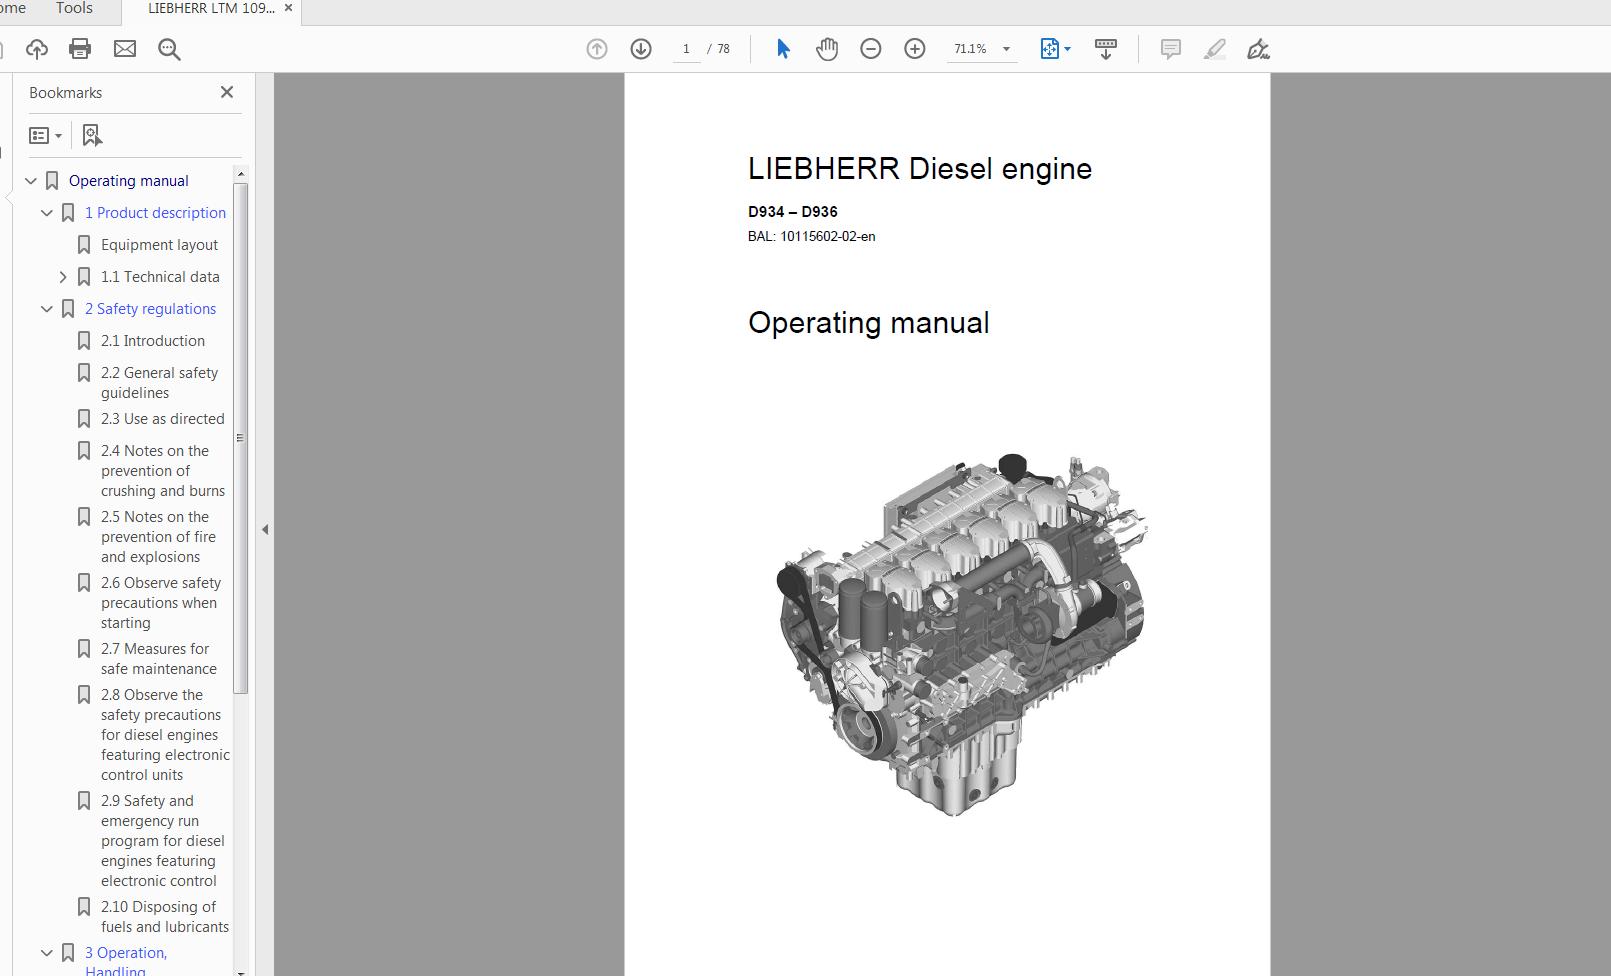Go to 2 Safety regulations bookmark

tap(150, 309)
